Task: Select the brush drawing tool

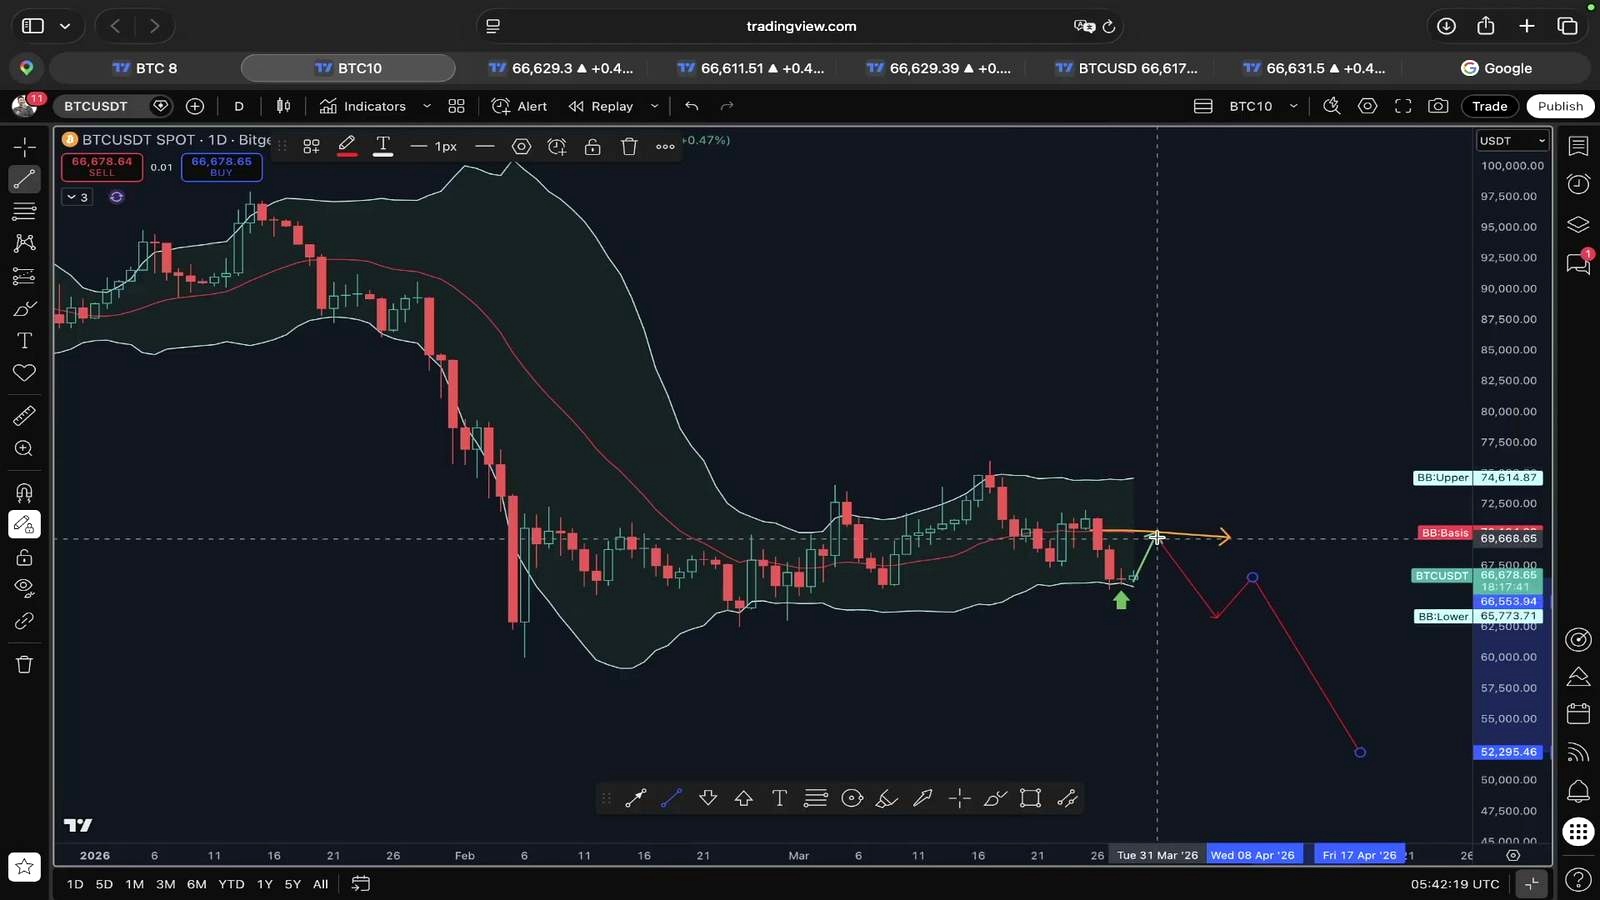Action: pyautogui.click(x=24, y=308)
